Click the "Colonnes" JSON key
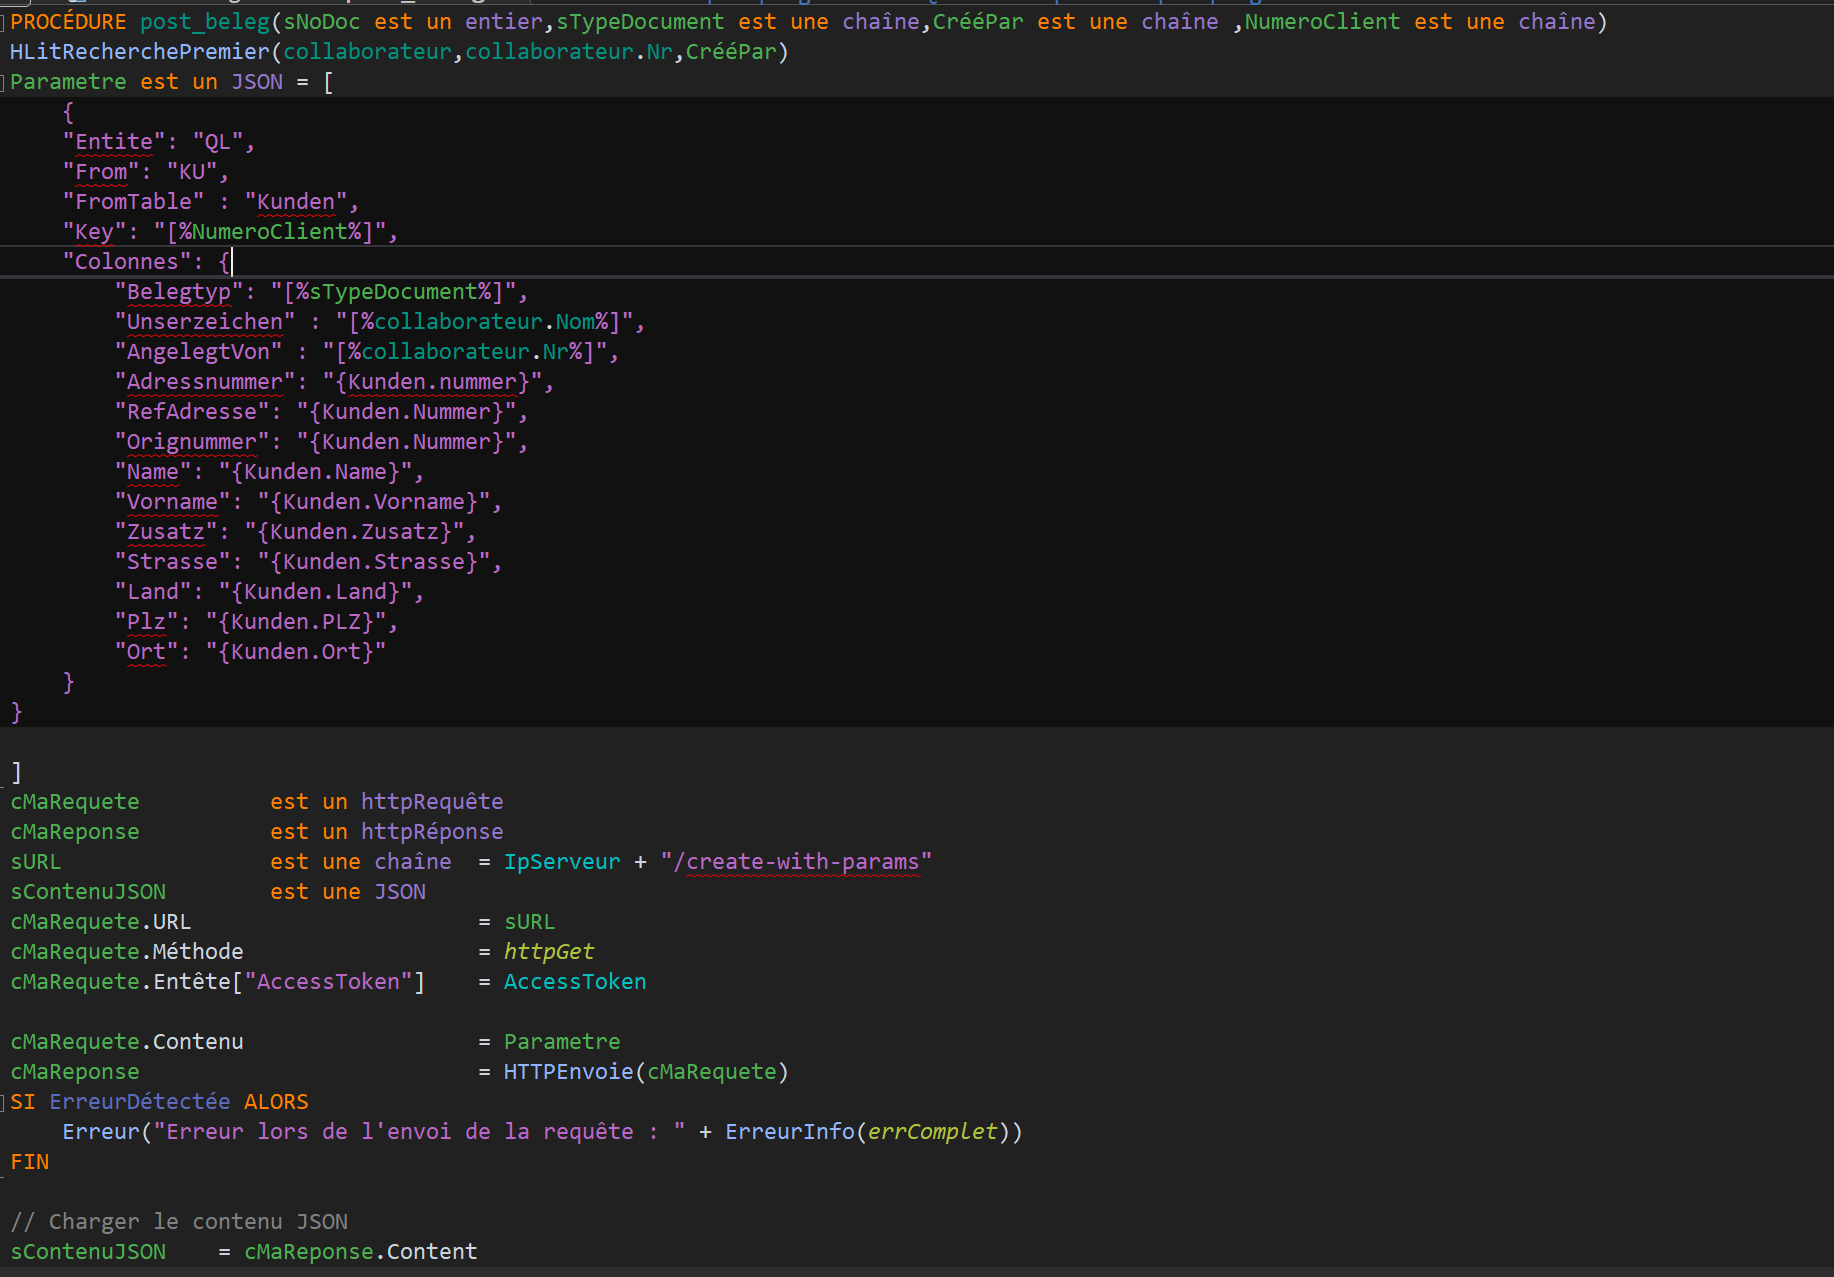This screenshot has height=1277, width=1834. [127, 262]
